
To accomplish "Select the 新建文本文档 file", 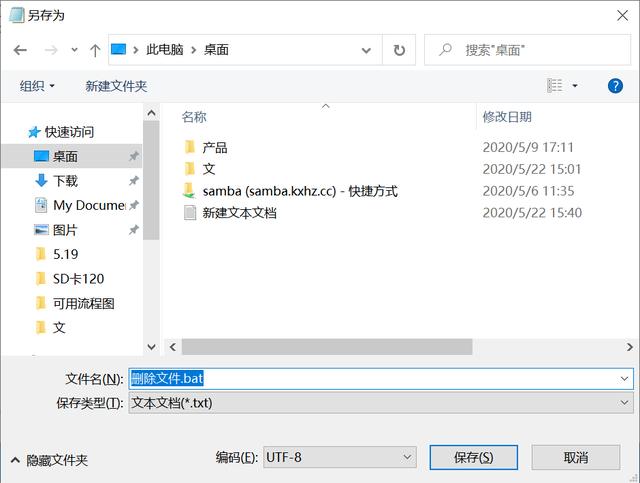I will tap(239, 213).
